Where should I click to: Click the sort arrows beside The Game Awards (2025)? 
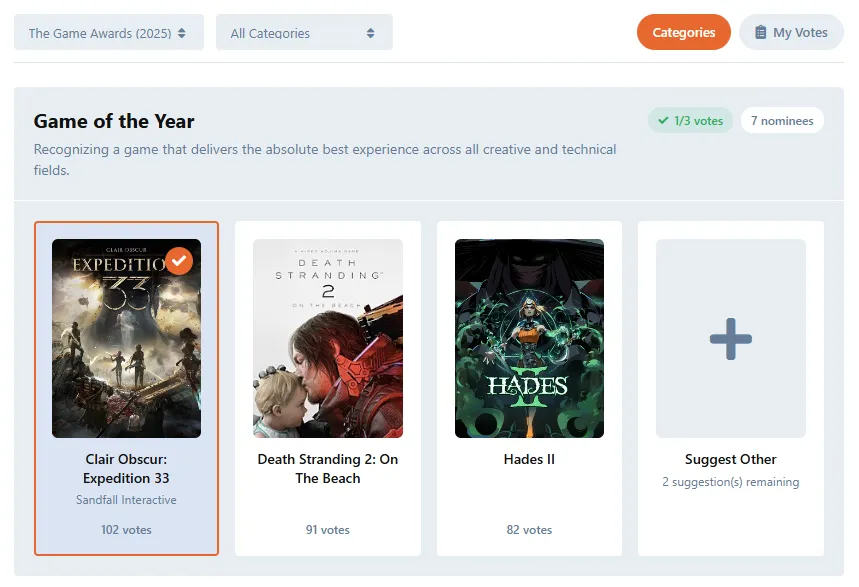[182, 33]
